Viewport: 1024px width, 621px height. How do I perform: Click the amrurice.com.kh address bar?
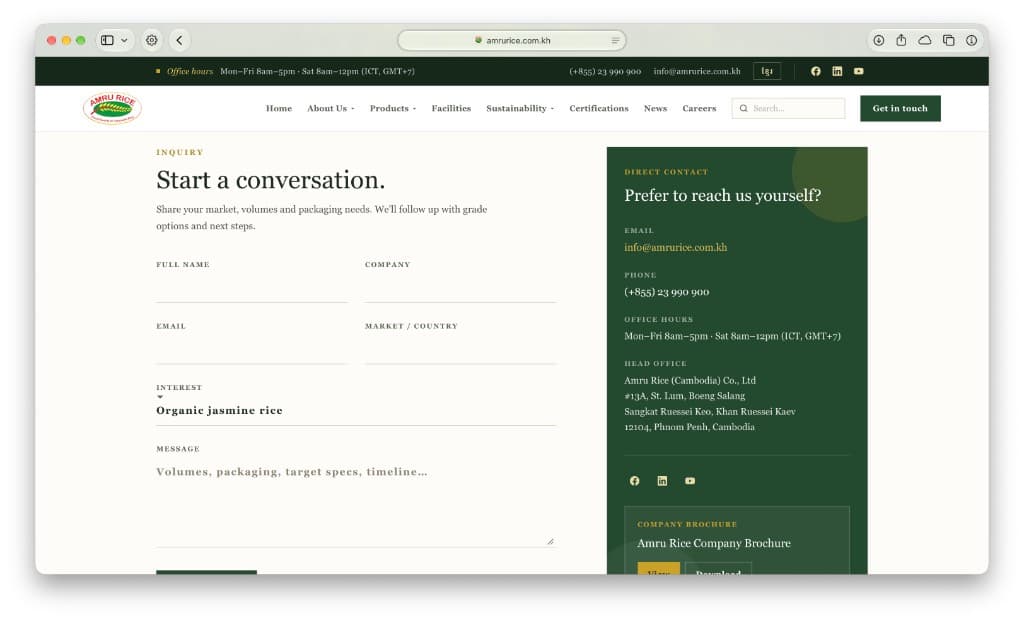512,40
